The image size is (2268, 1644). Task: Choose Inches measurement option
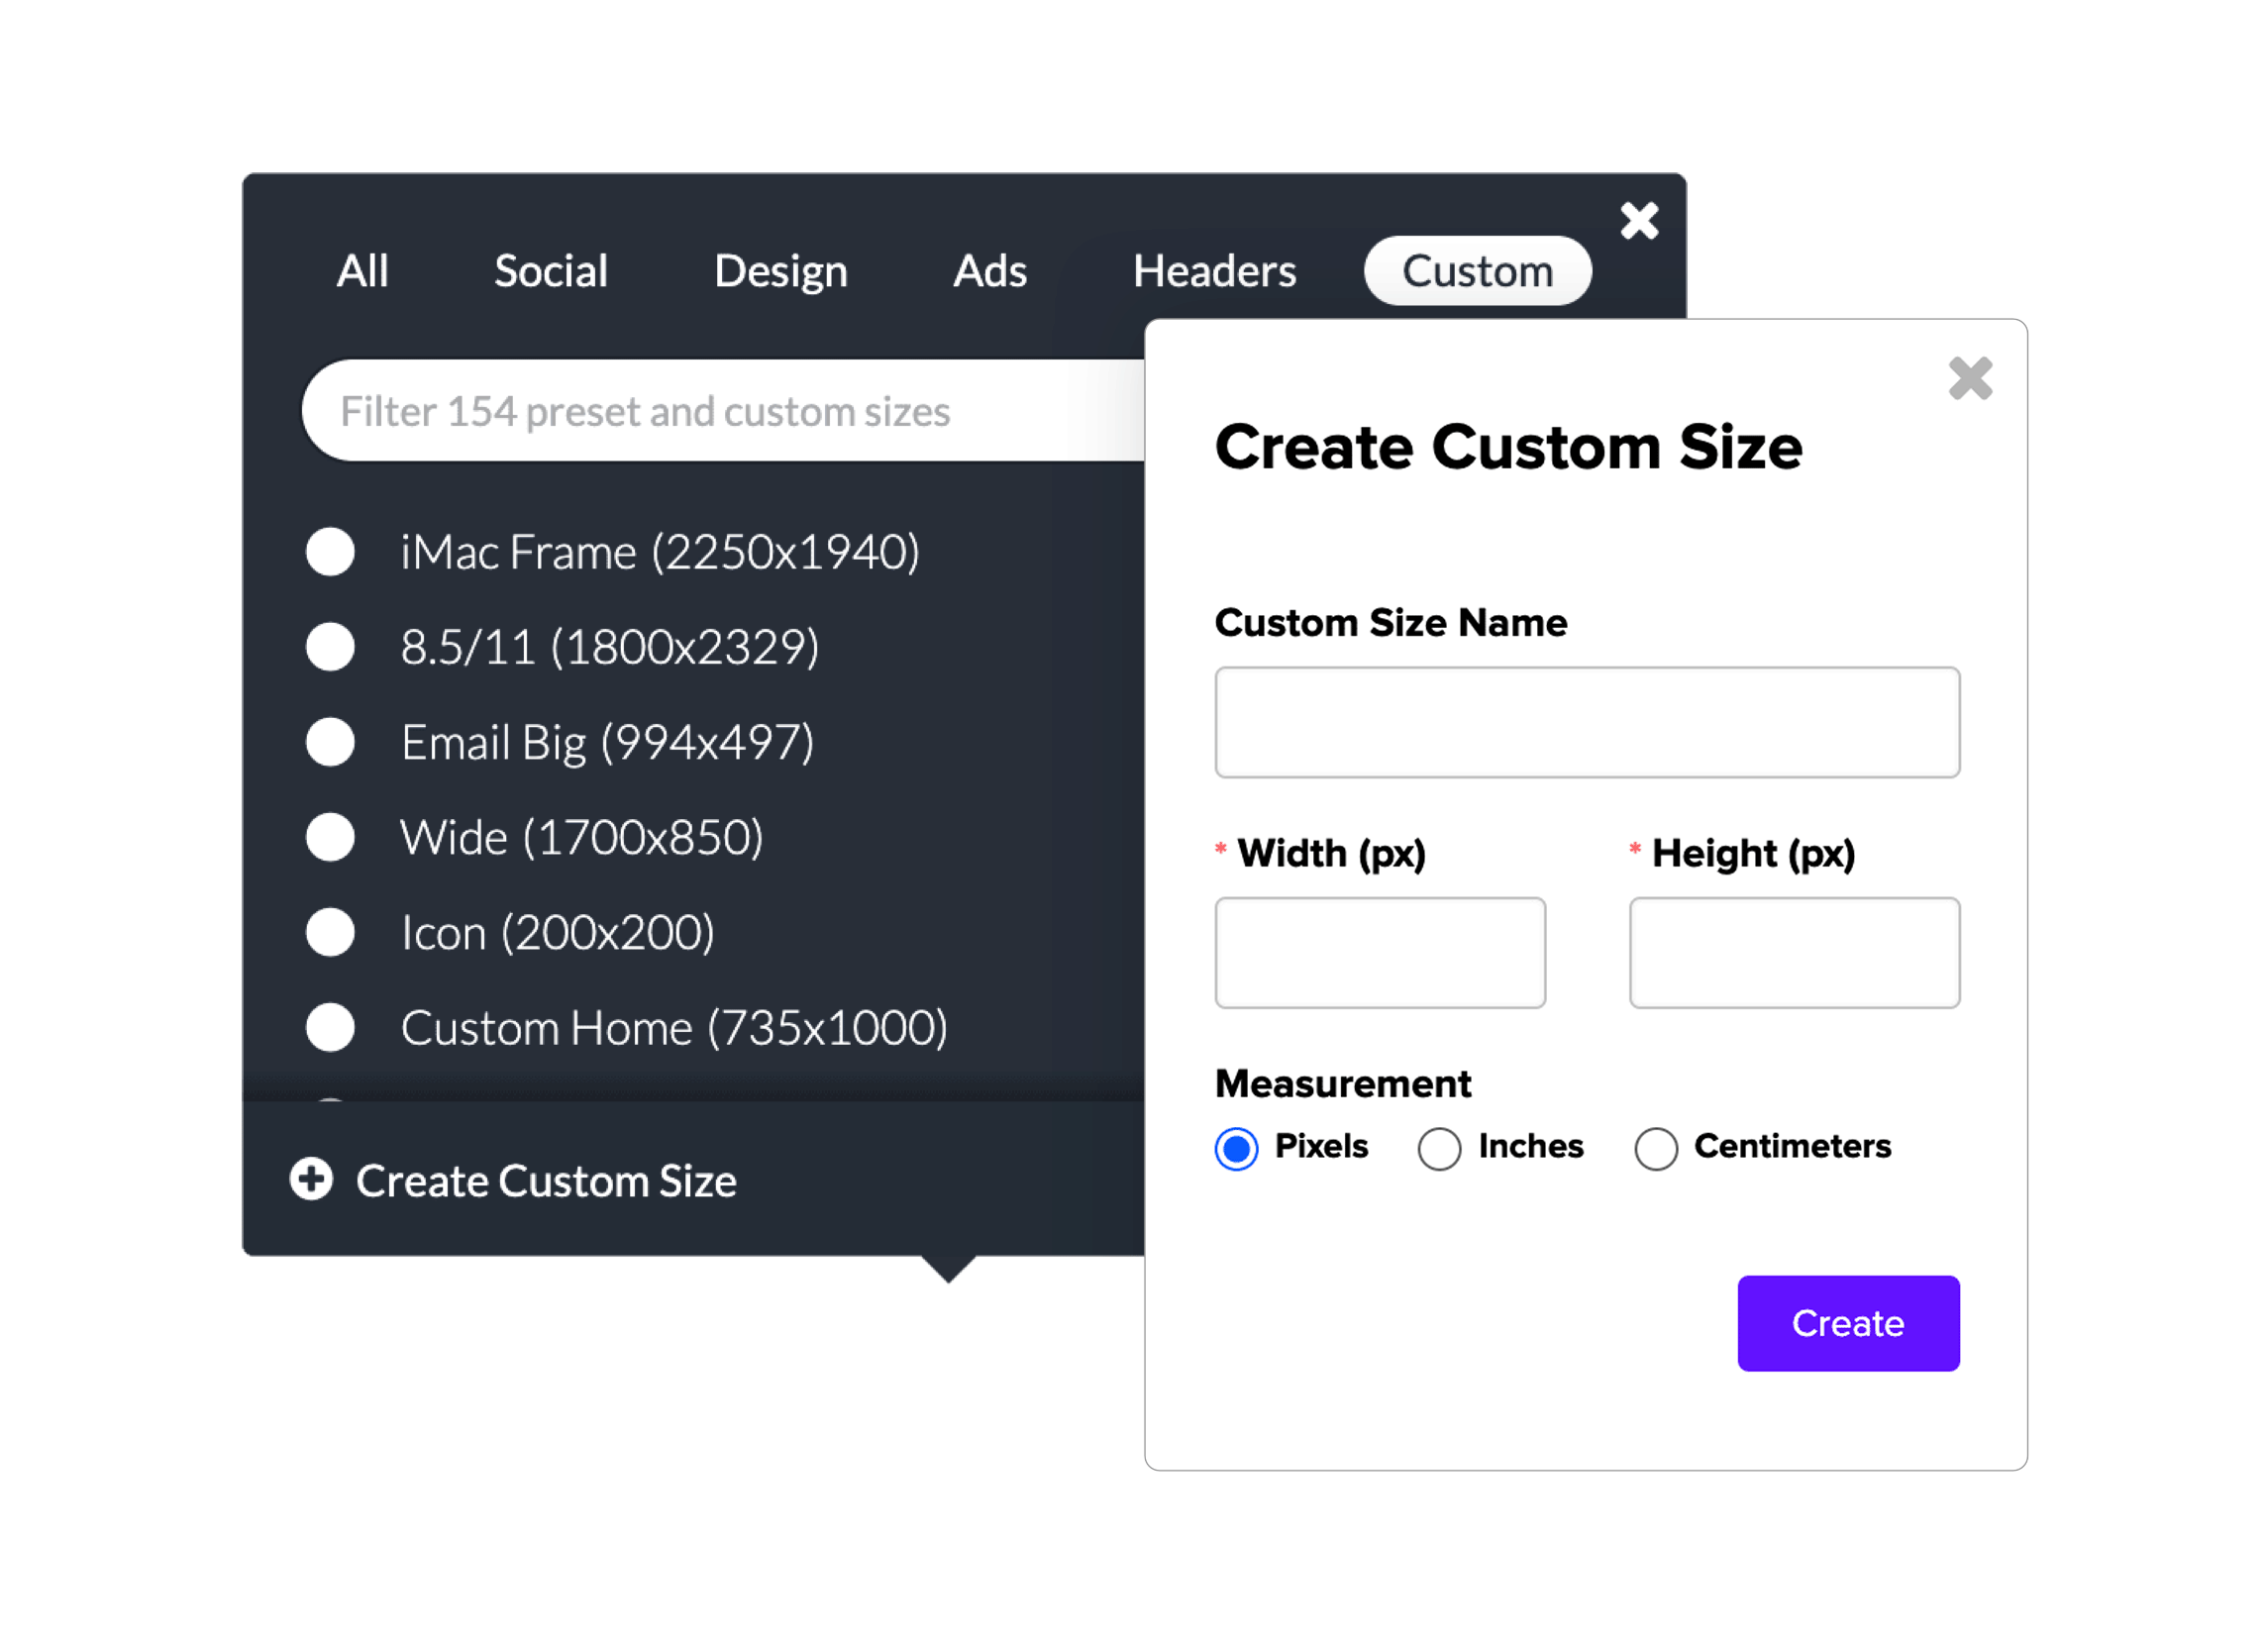tap(1440, 1148)
